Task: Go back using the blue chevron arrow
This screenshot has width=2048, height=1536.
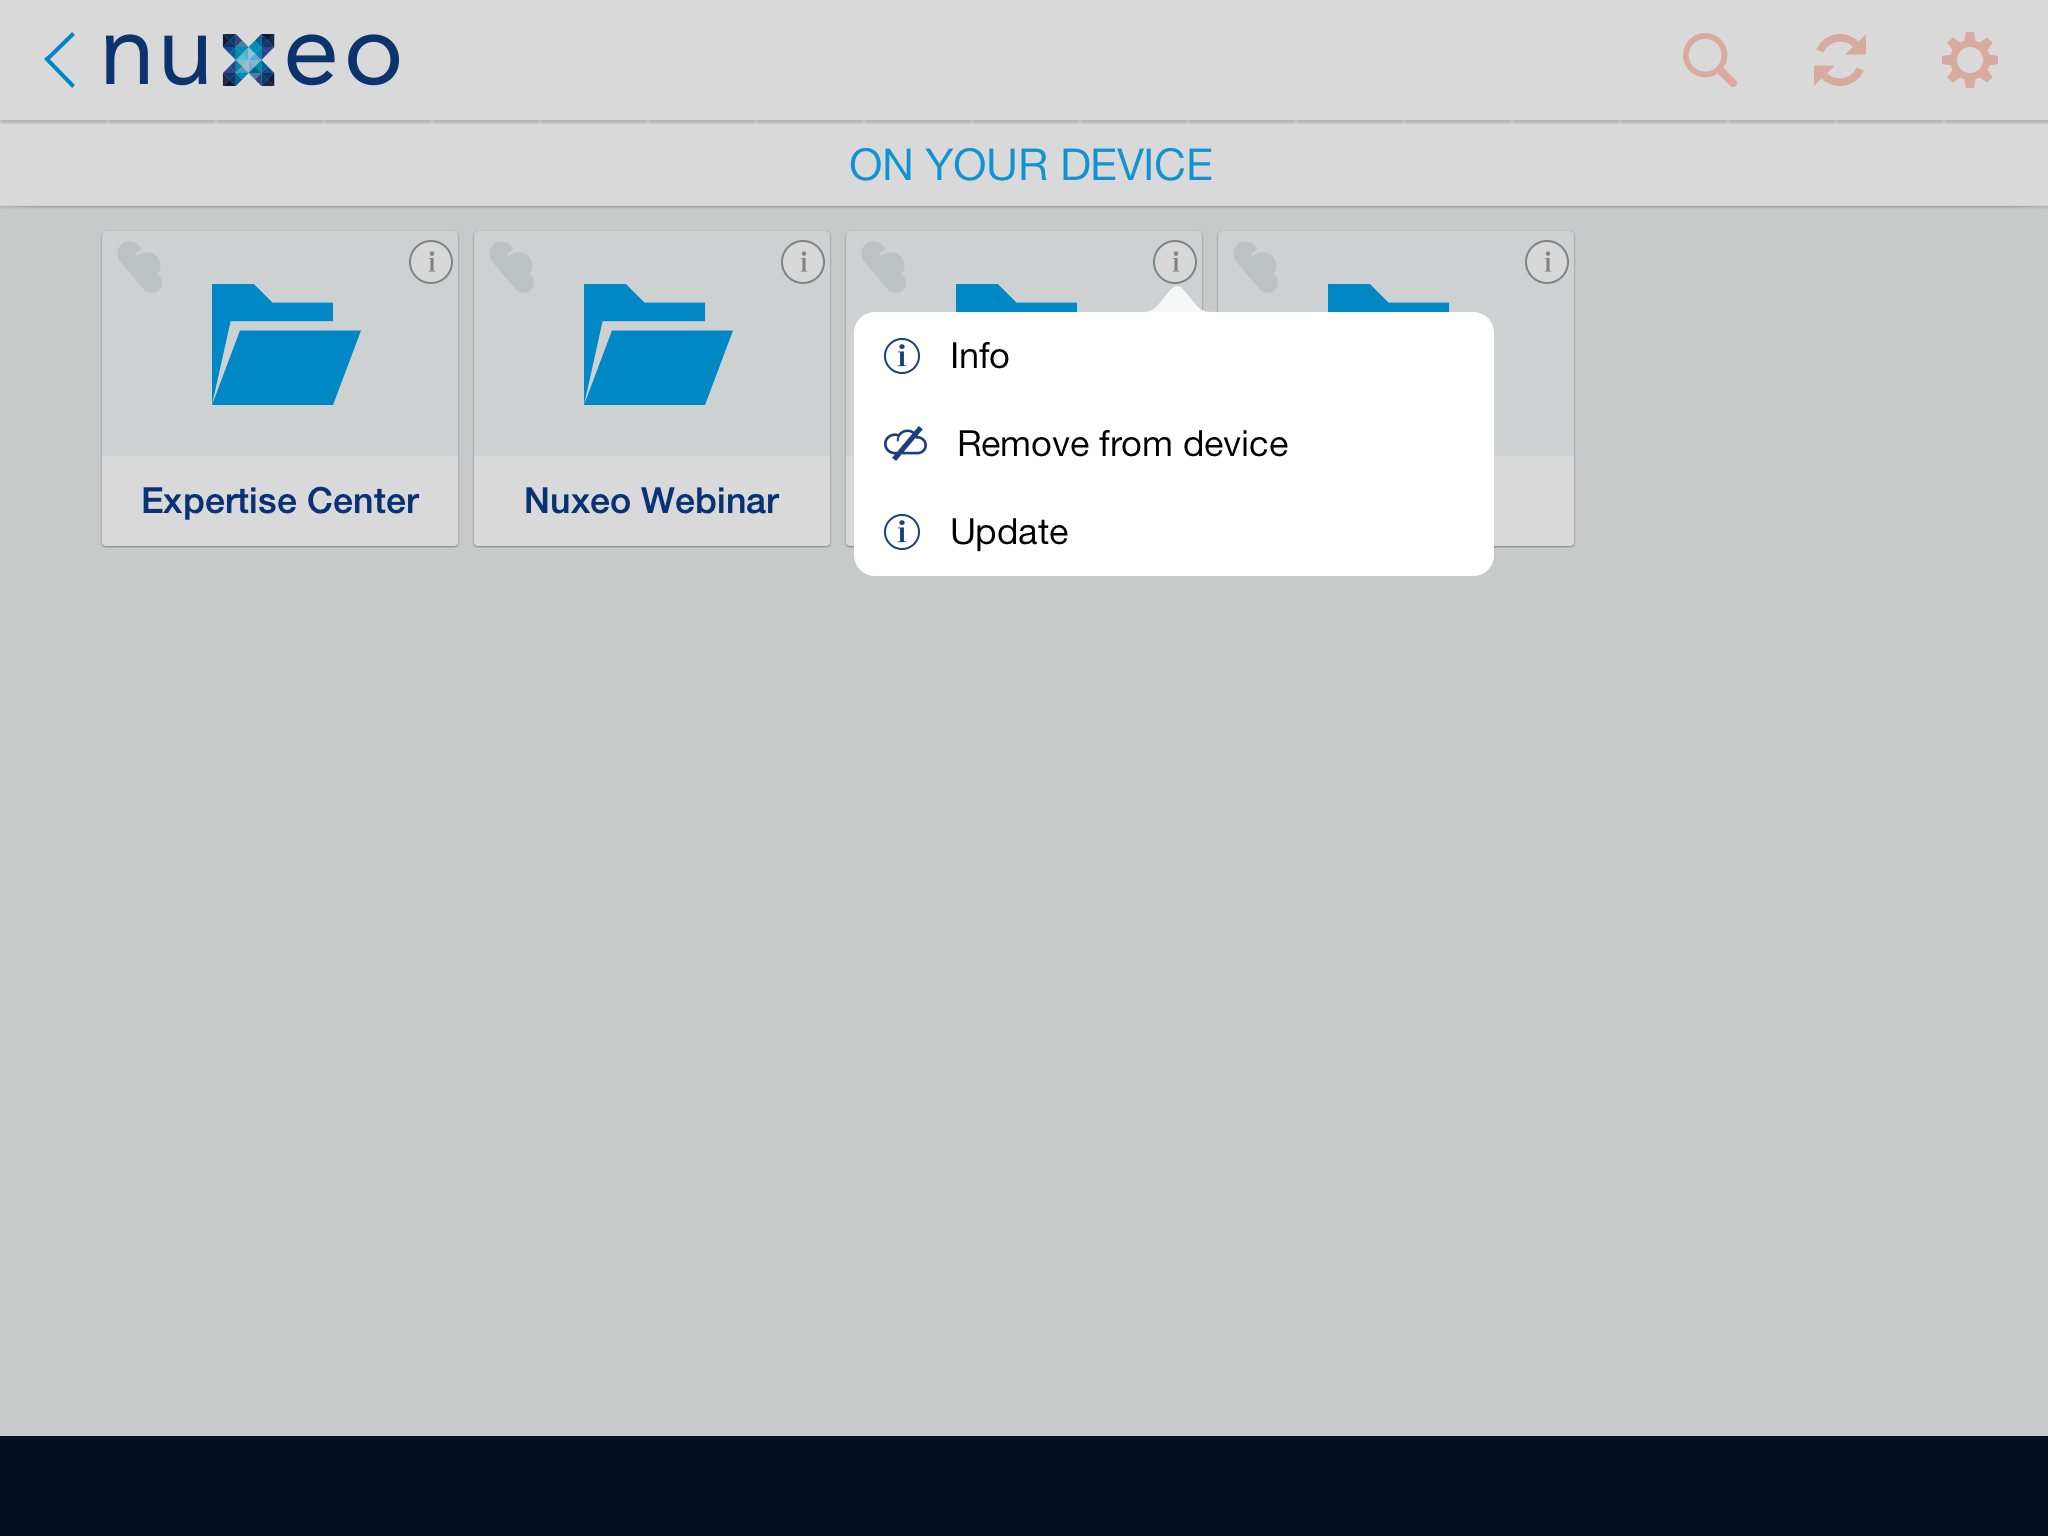Action: (60, 60)
